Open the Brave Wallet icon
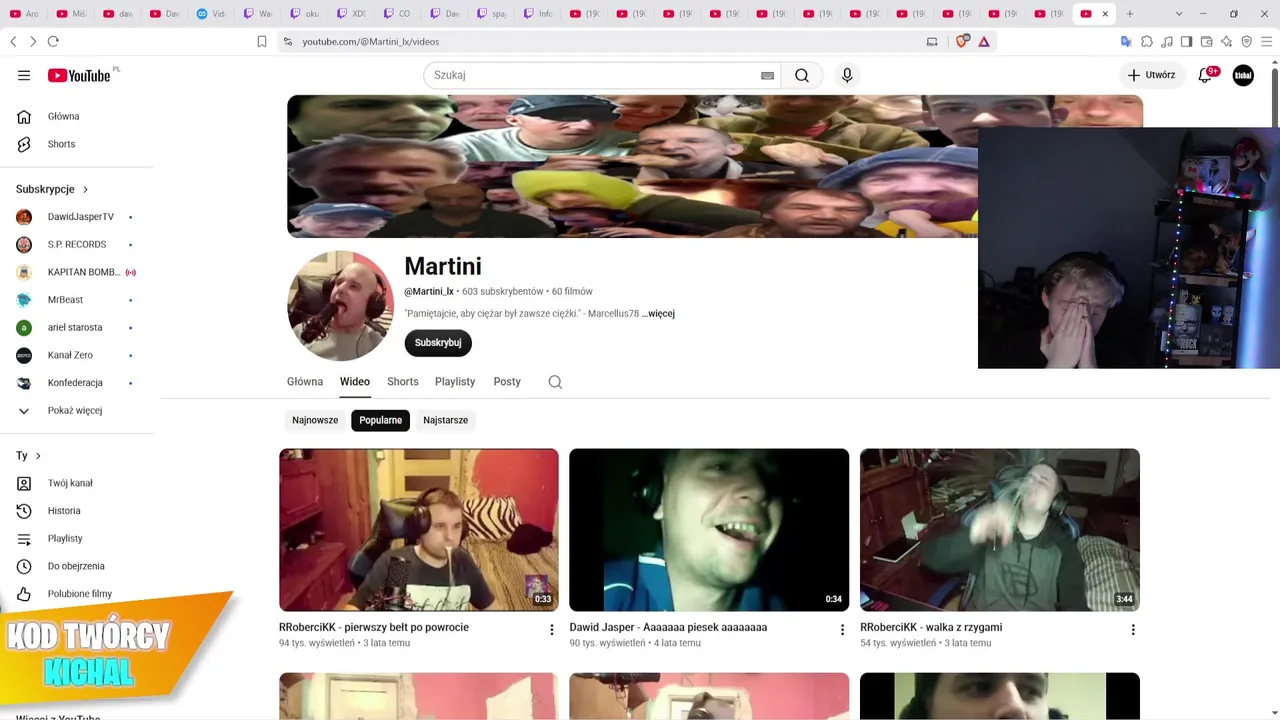This screenshot has height=720, width=1280. (x=1207, y=41)
